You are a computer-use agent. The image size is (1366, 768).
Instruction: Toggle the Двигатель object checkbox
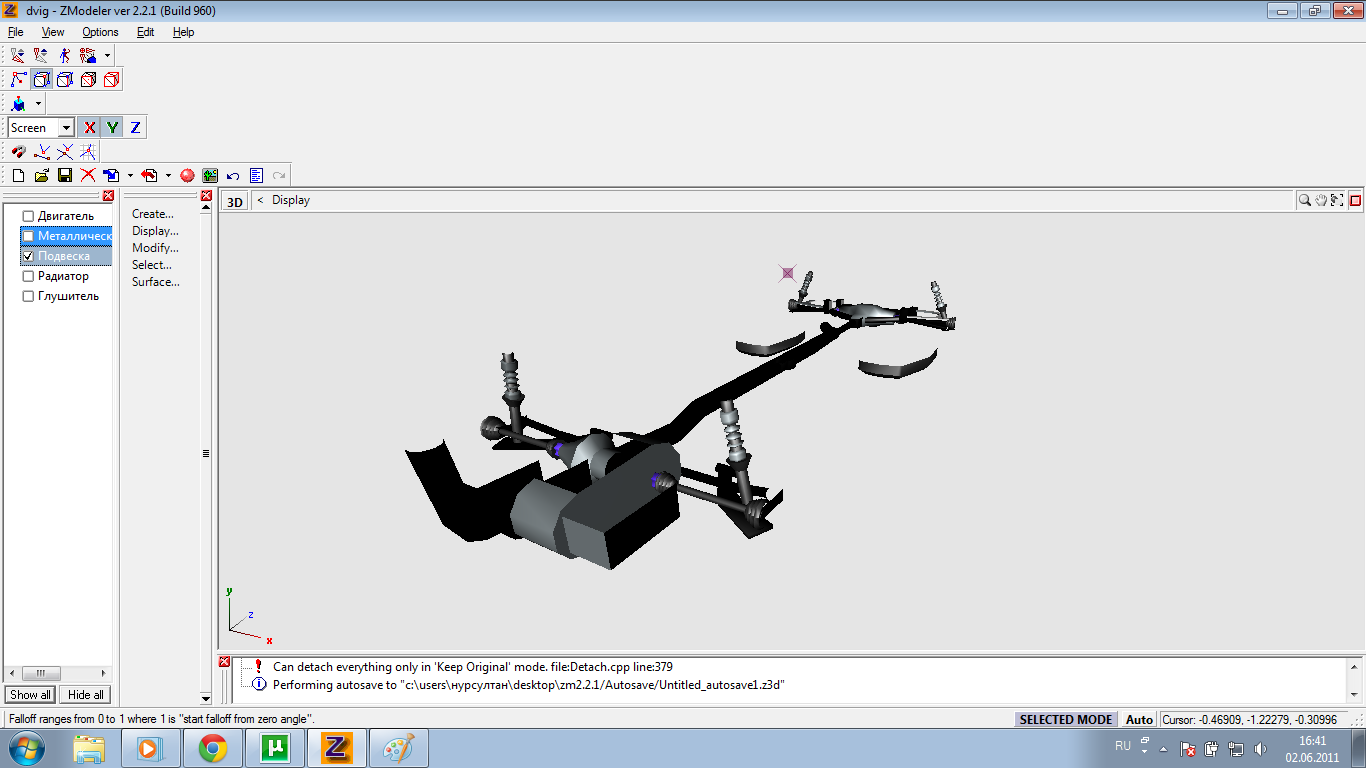click(28, 216)
